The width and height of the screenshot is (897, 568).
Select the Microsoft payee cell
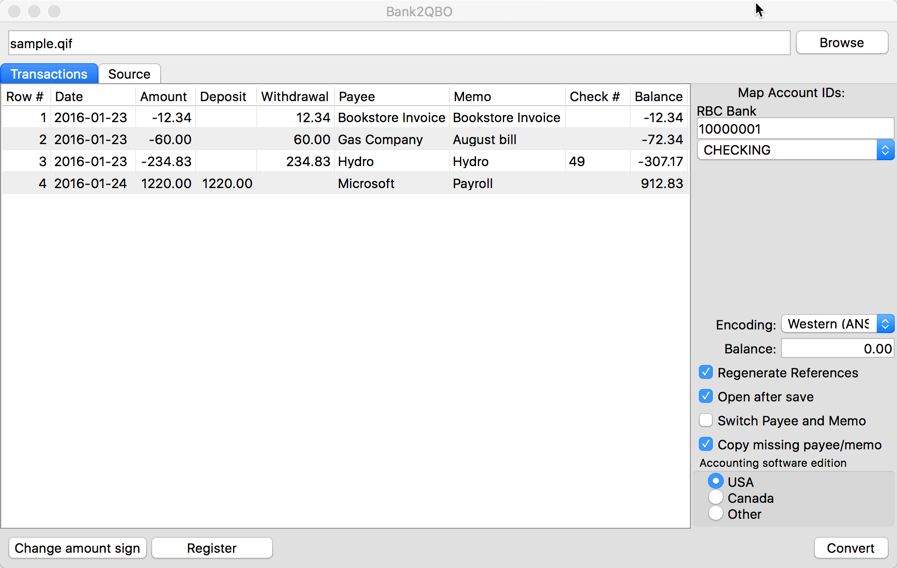pos(391,184)
